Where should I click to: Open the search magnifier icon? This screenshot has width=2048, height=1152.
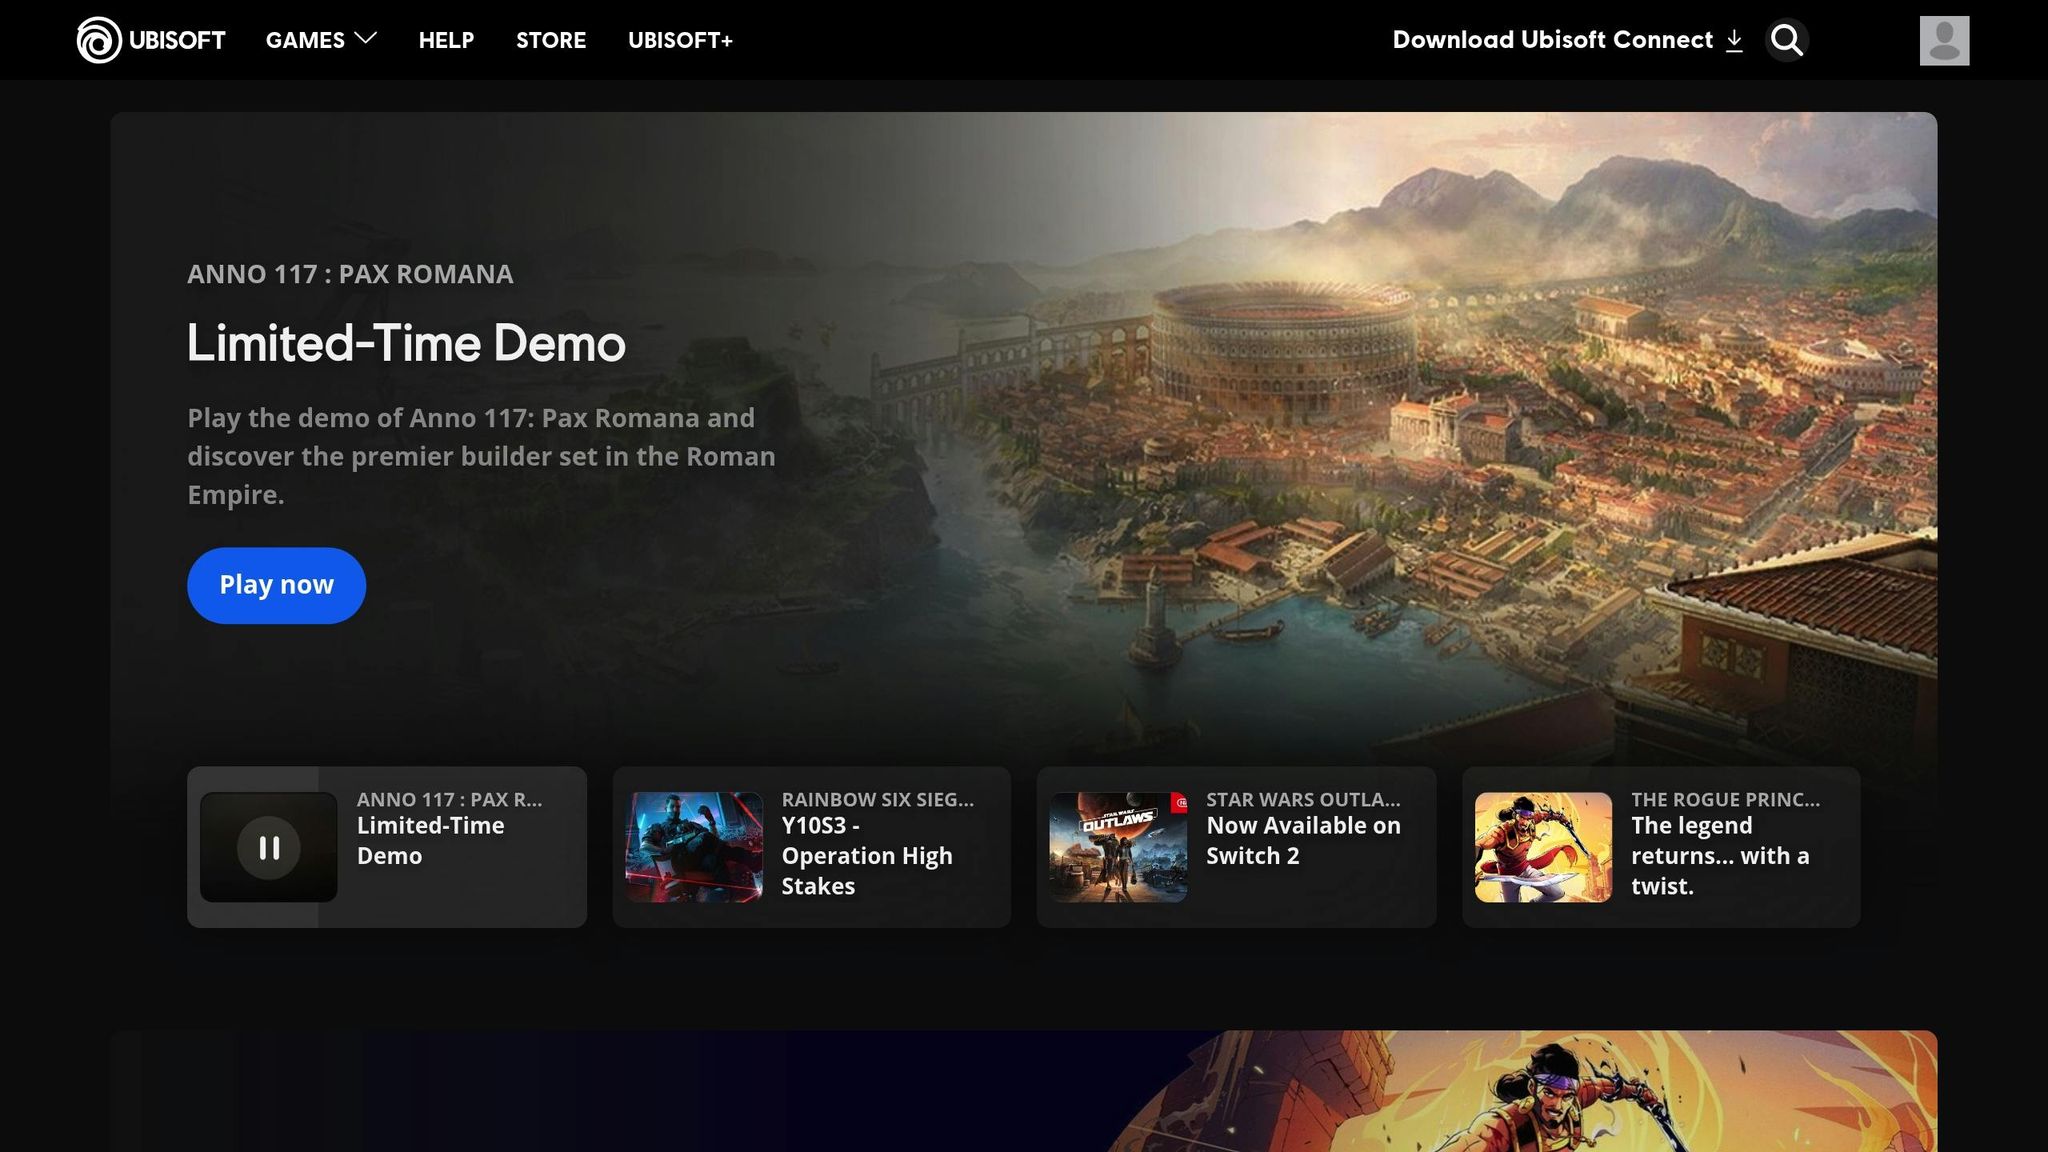point(1786,40)
